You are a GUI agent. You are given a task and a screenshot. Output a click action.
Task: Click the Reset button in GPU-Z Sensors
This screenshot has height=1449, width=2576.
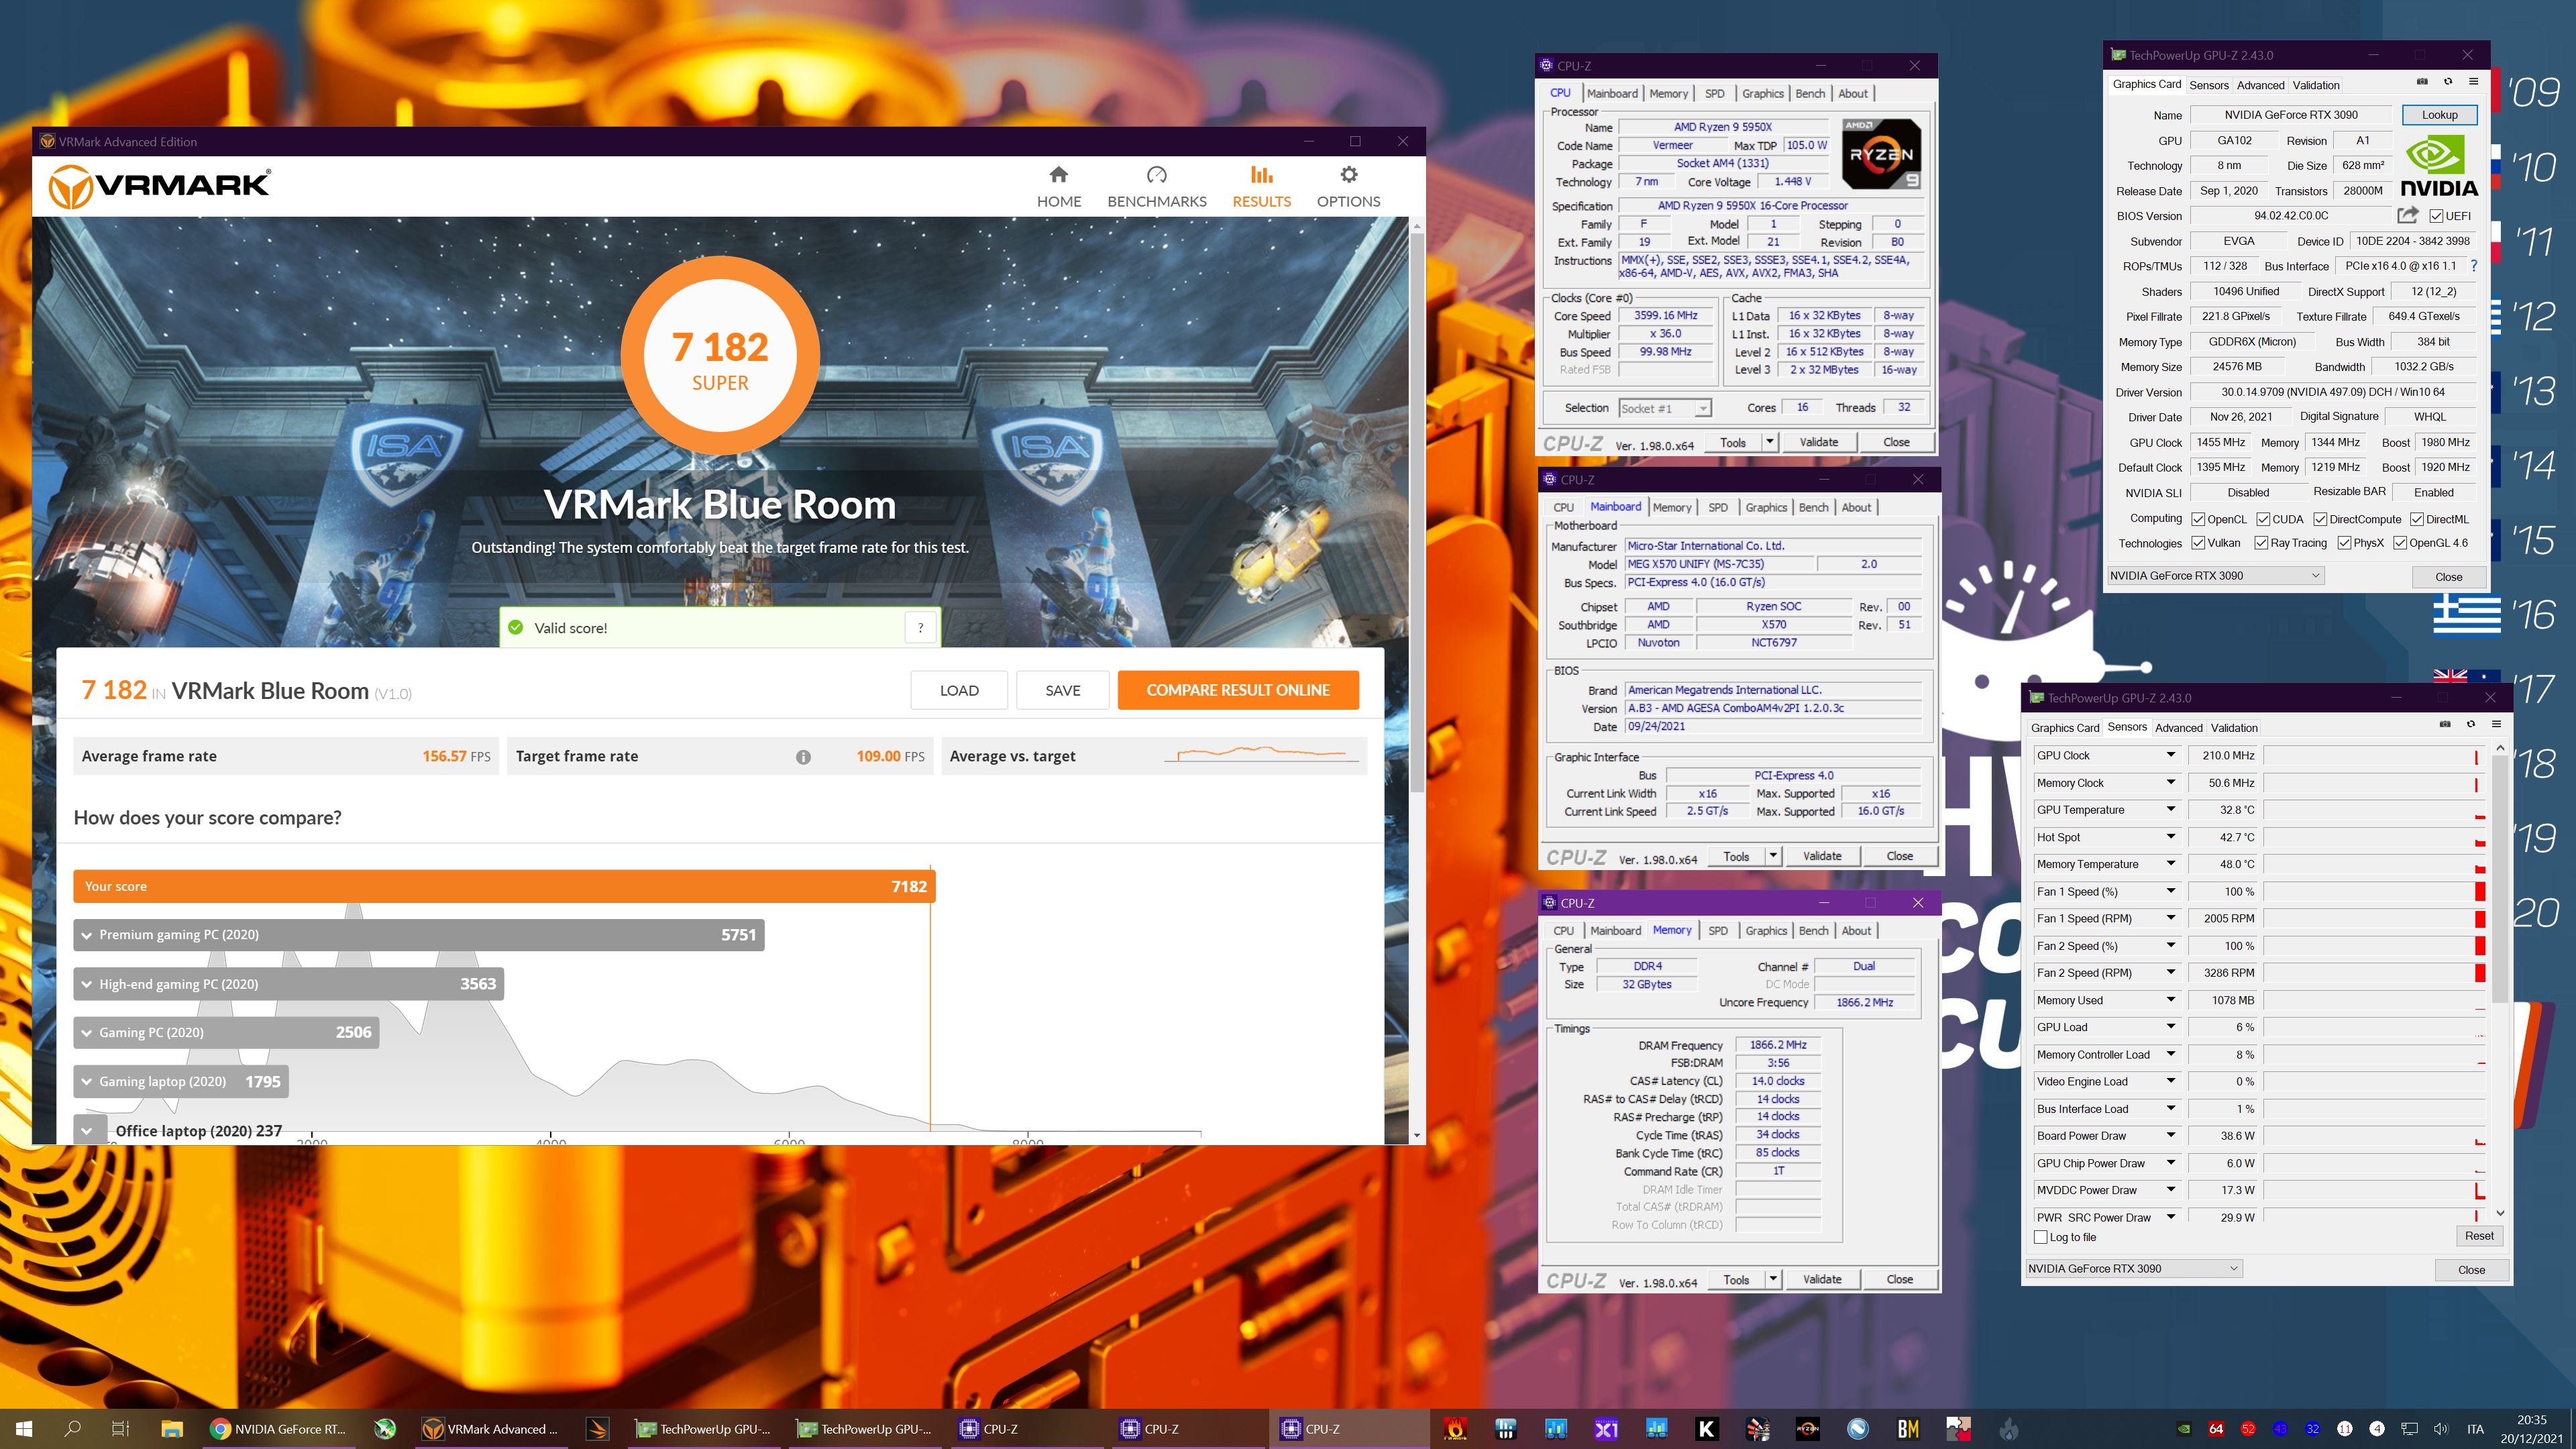pyautogui.click(x=2479, y=1236)
